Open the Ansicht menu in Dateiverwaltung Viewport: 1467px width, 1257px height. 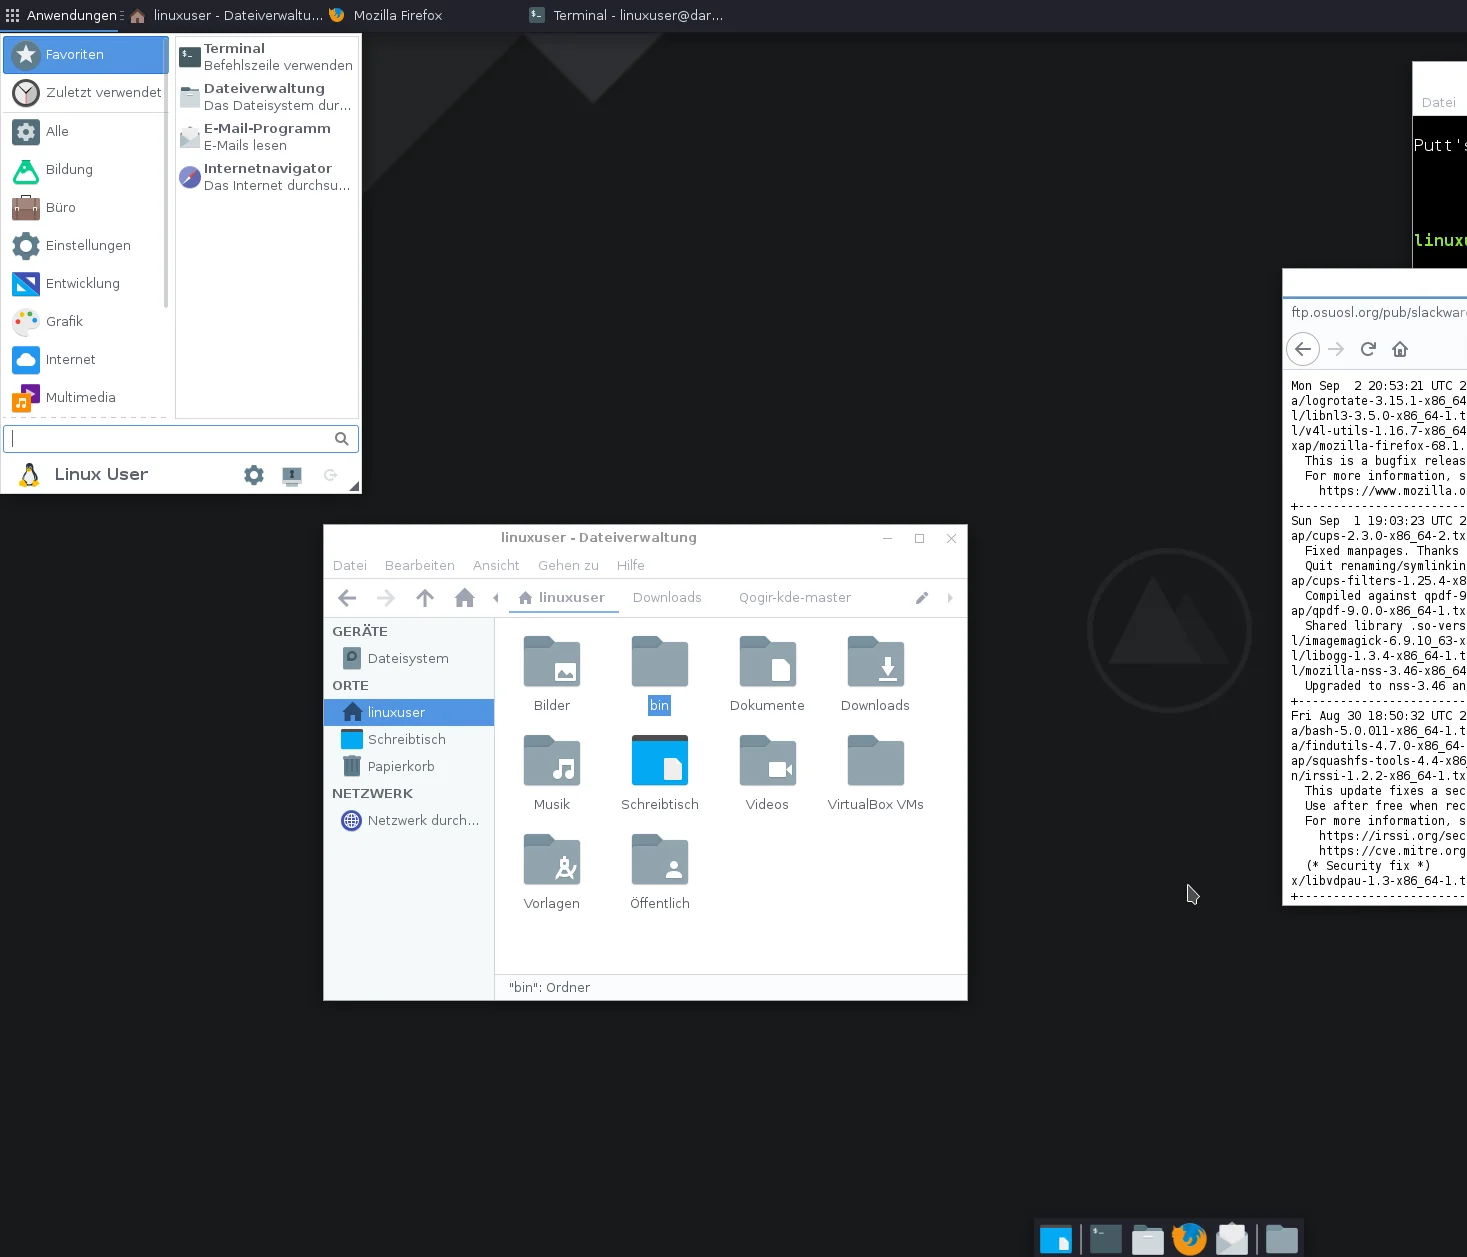click(496, 566)
